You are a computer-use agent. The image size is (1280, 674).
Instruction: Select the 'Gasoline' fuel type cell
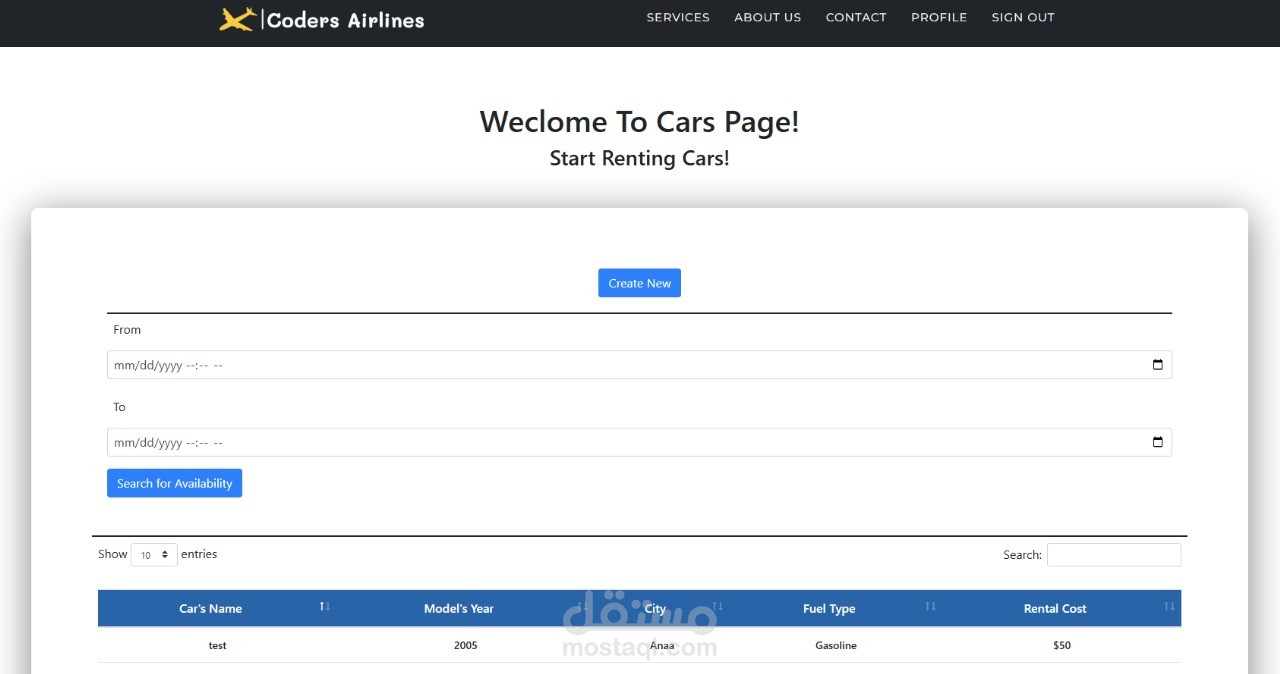click(x=836, y=645)
